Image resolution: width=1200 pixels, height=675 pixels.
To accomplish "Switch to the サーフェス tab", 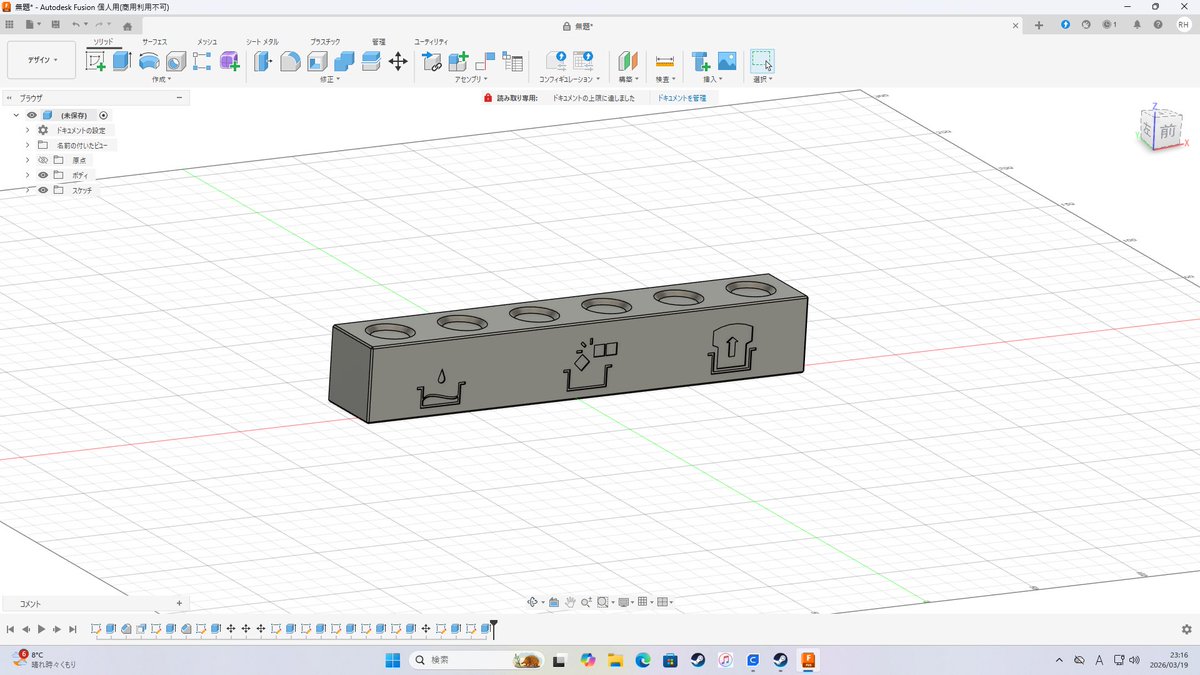I will [154, 41].
